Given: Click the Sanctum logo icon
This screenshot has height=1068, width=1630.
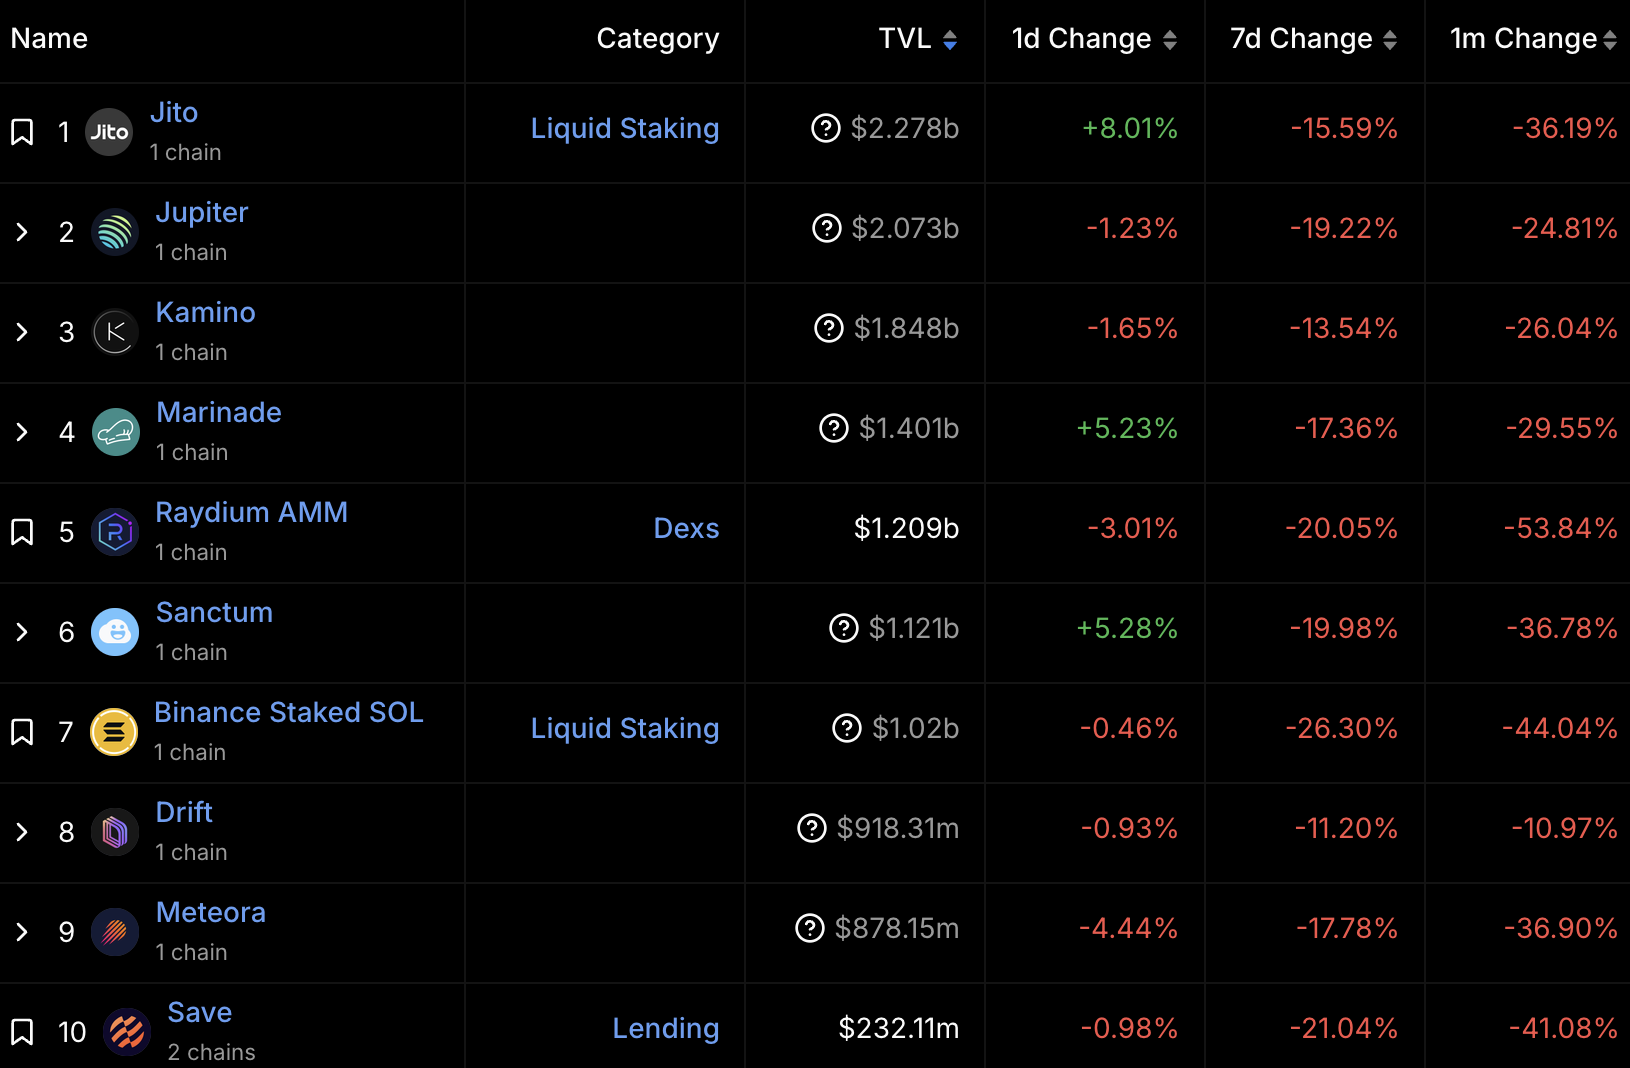Looking at the screenshot, I should coord(115,632).
